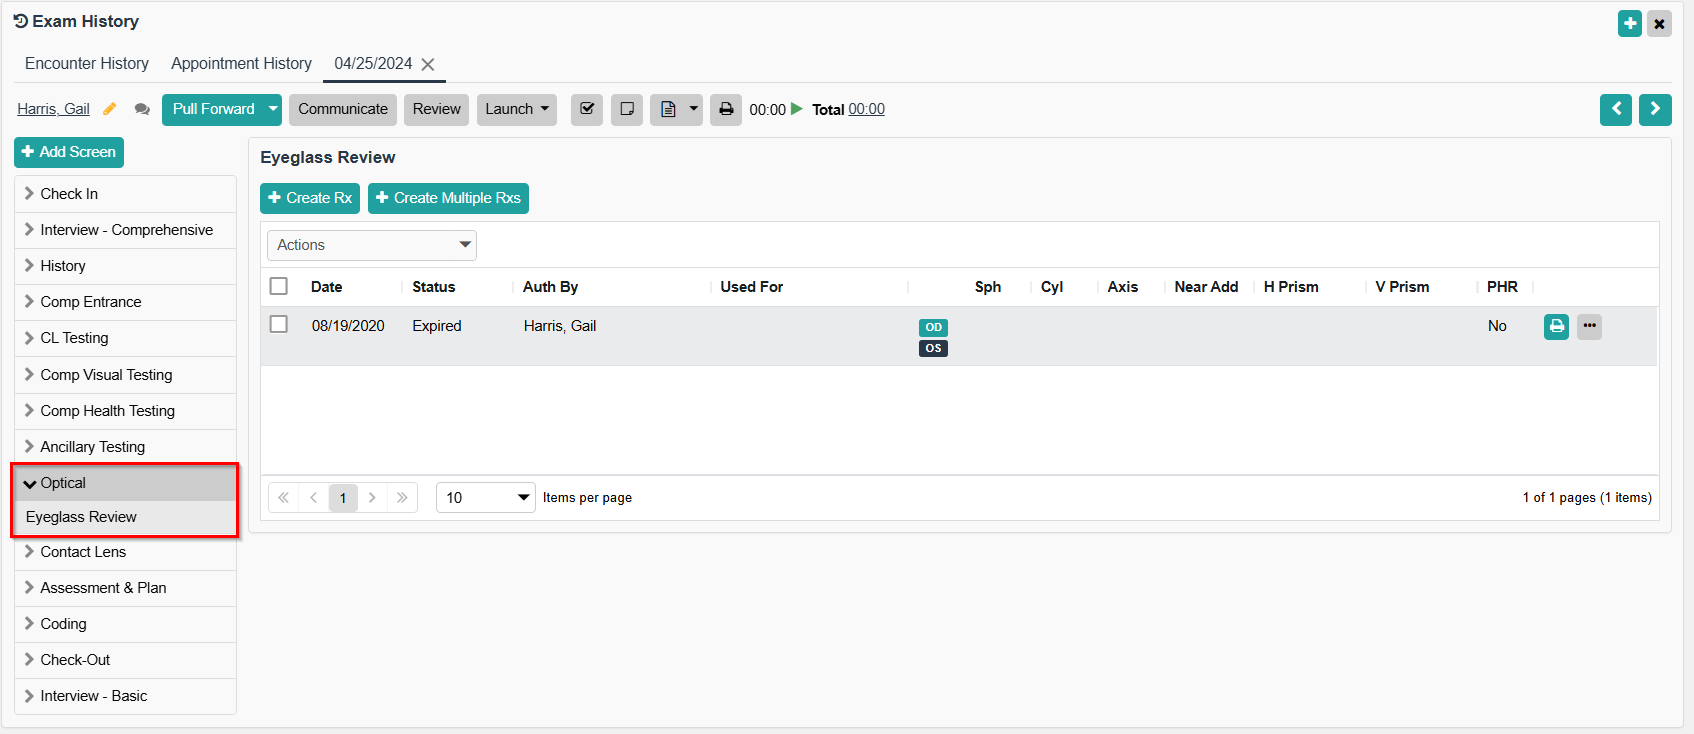Click the Create Rx button
The height and width of the screenshot is (734, 1694).
310,198
